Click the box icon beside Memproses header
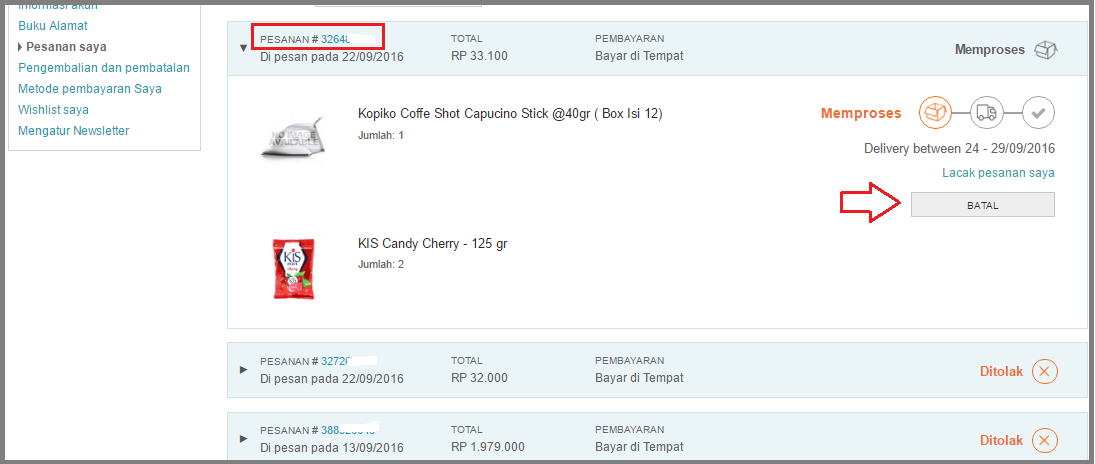 (x=1045, y=50)
